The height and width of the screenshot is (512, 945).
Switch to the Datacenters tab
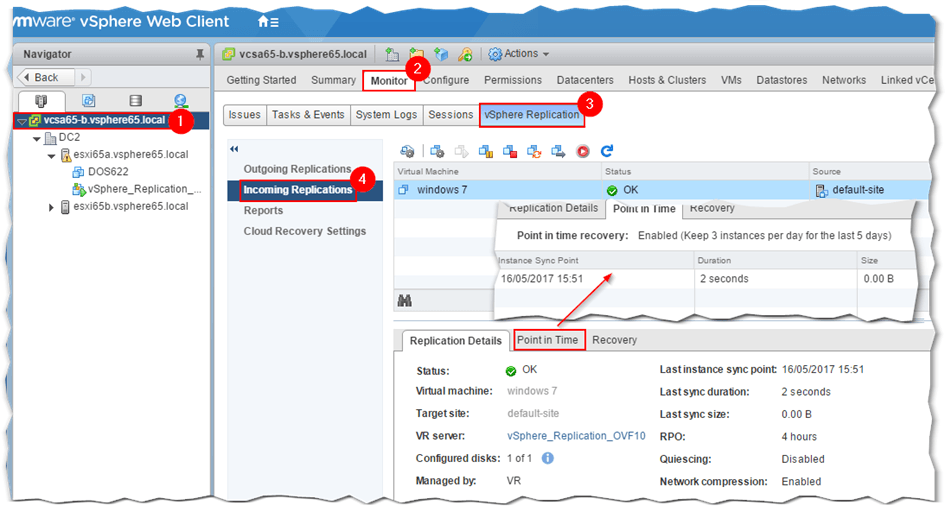pos(585,80)
